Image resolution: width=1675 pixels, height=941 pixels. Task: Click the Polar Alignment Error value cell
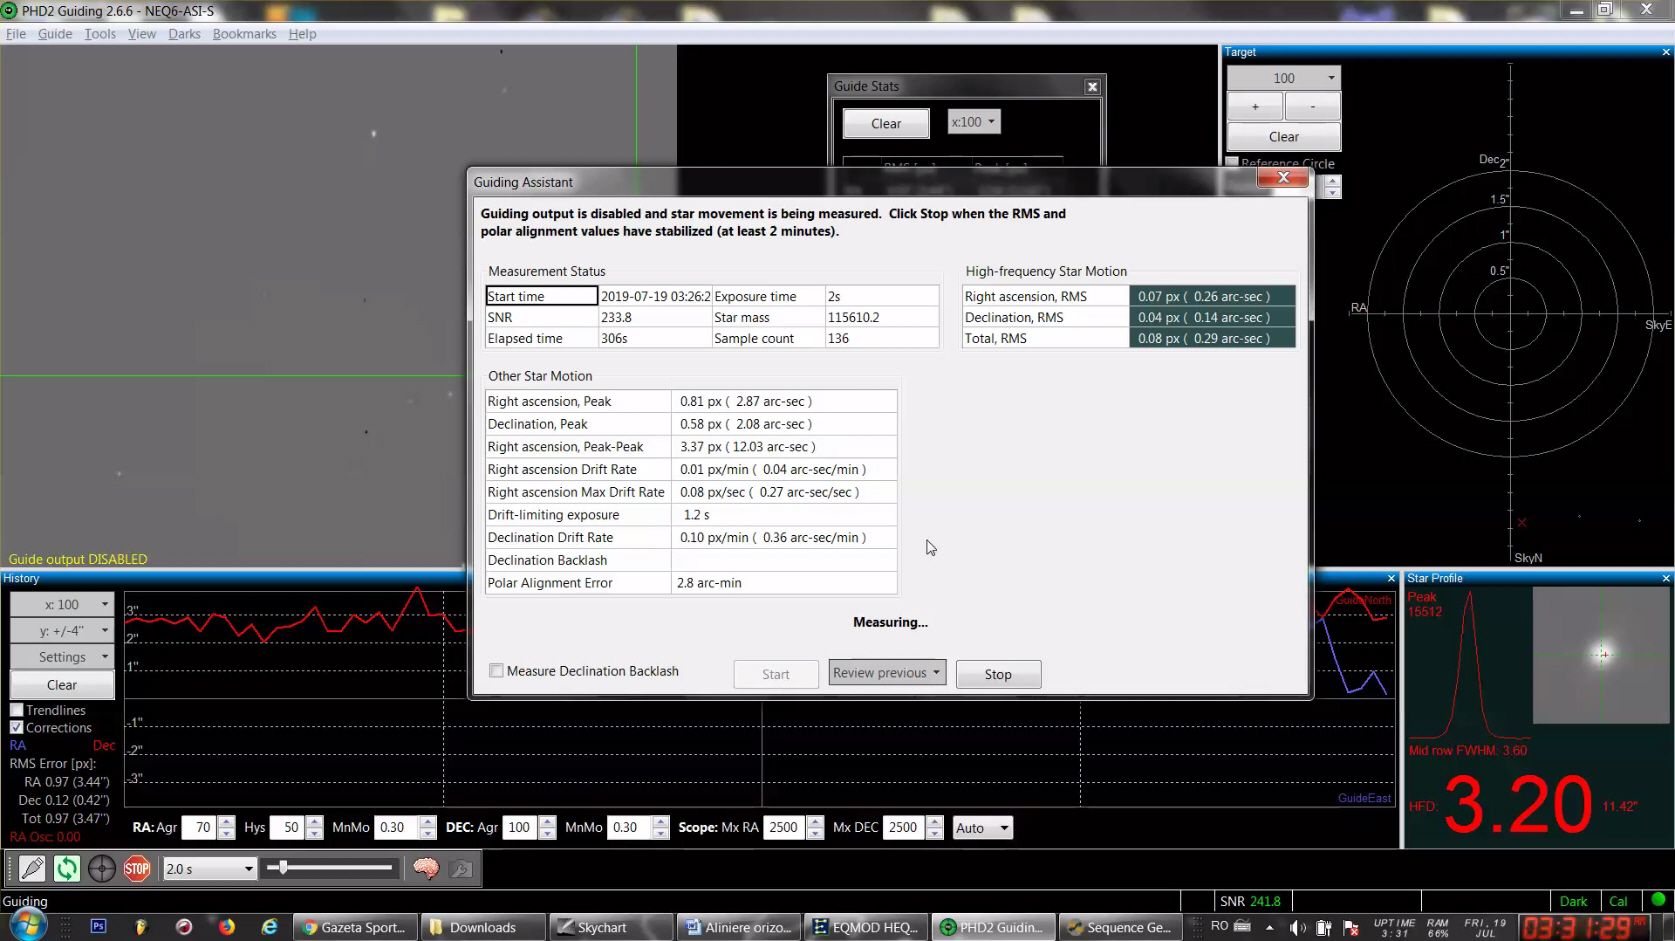coord(784,583)
